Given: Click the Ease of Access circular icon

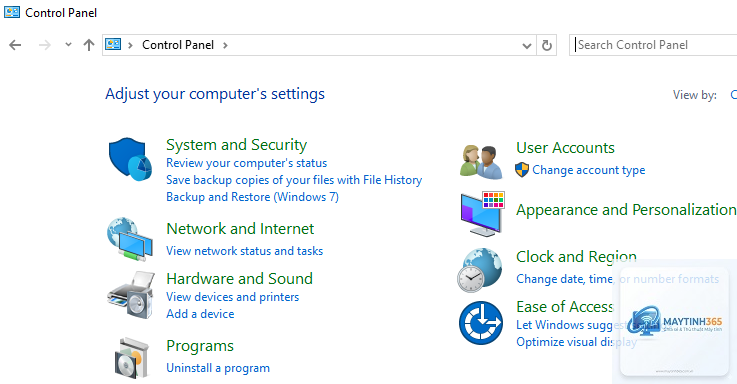Looking at the screenshot, I should point(481,323).
